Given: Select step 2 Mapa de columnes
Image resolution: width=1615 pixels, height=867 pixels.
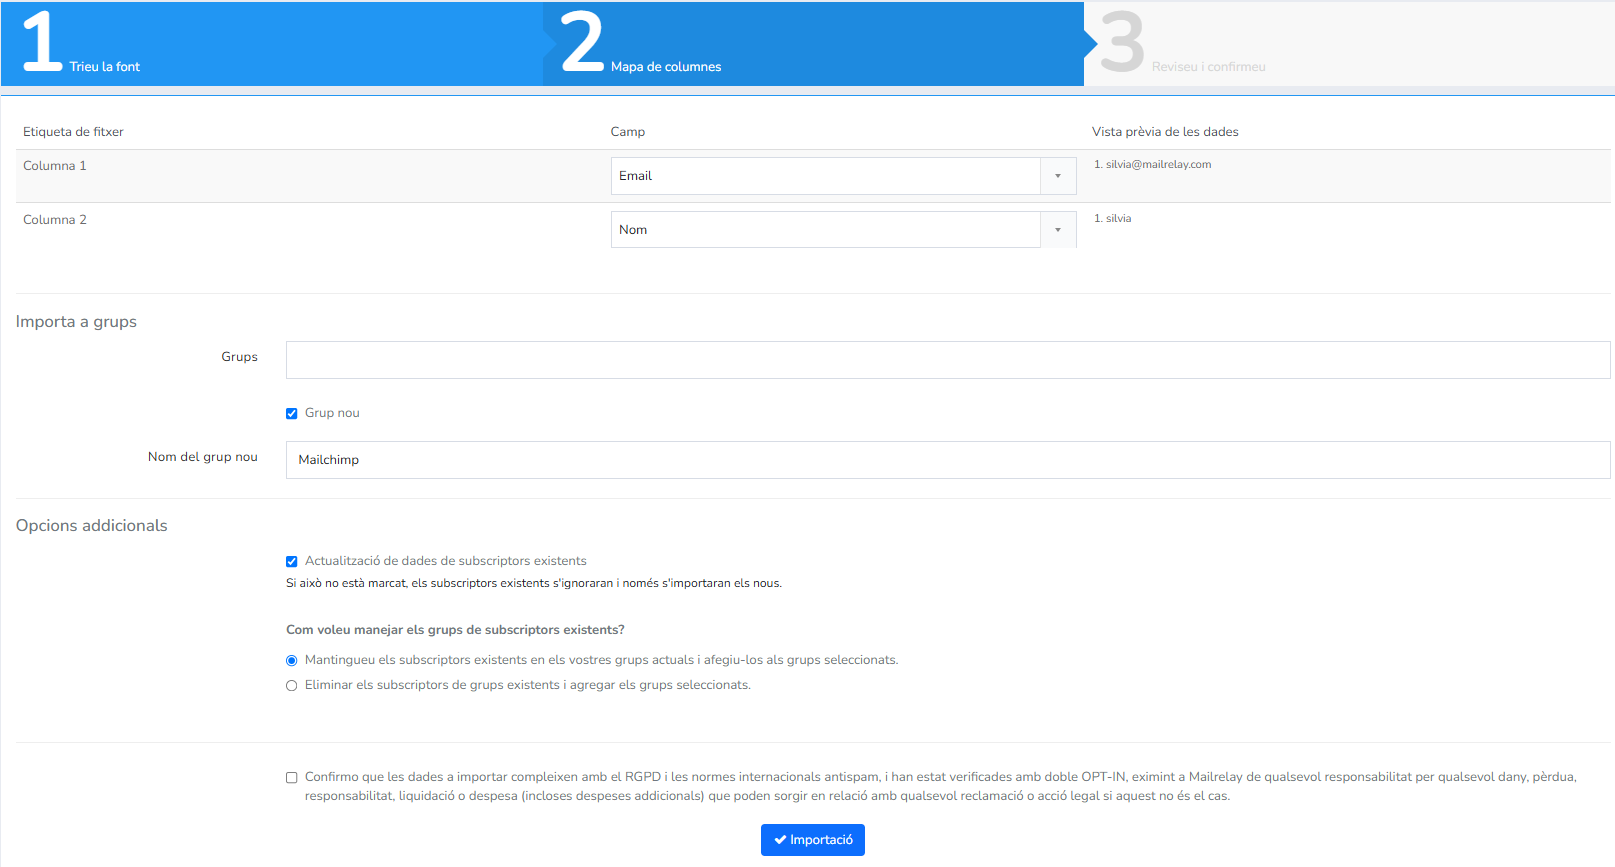Looking at the screenshot, I should [814, 44].
